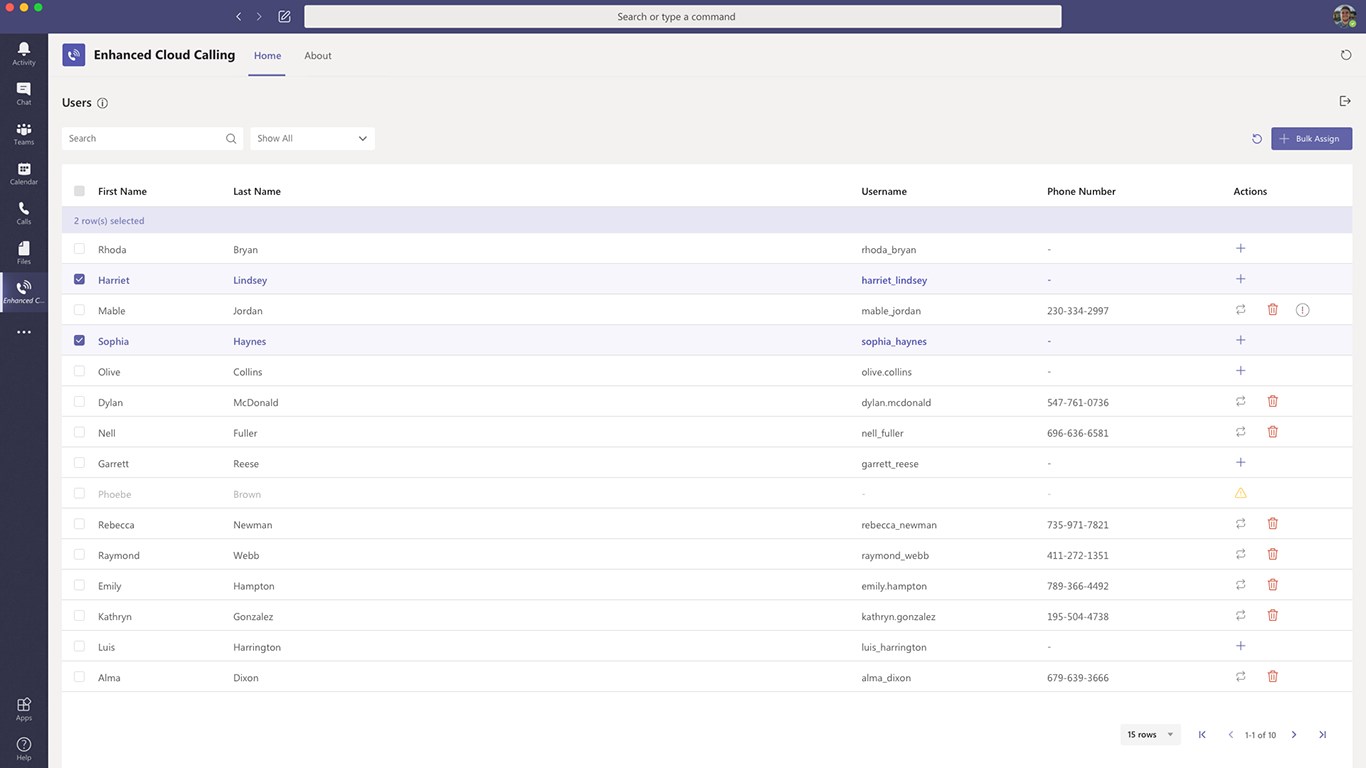This screenshot has width=1366, height=768.
Task: Assign a number to Rhoda Bryan
Action: point(1240,248)
